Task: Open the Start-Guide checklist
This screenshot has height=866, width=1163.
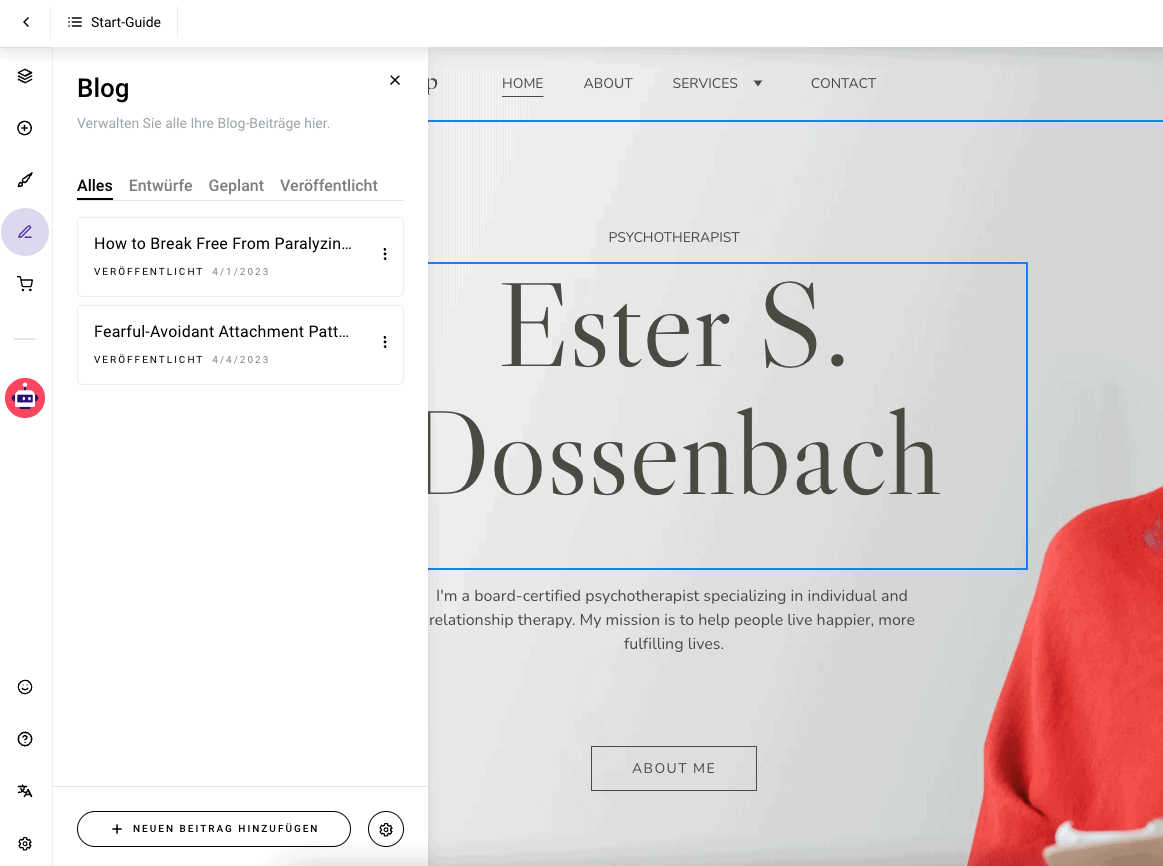Action: click(114, 22)
